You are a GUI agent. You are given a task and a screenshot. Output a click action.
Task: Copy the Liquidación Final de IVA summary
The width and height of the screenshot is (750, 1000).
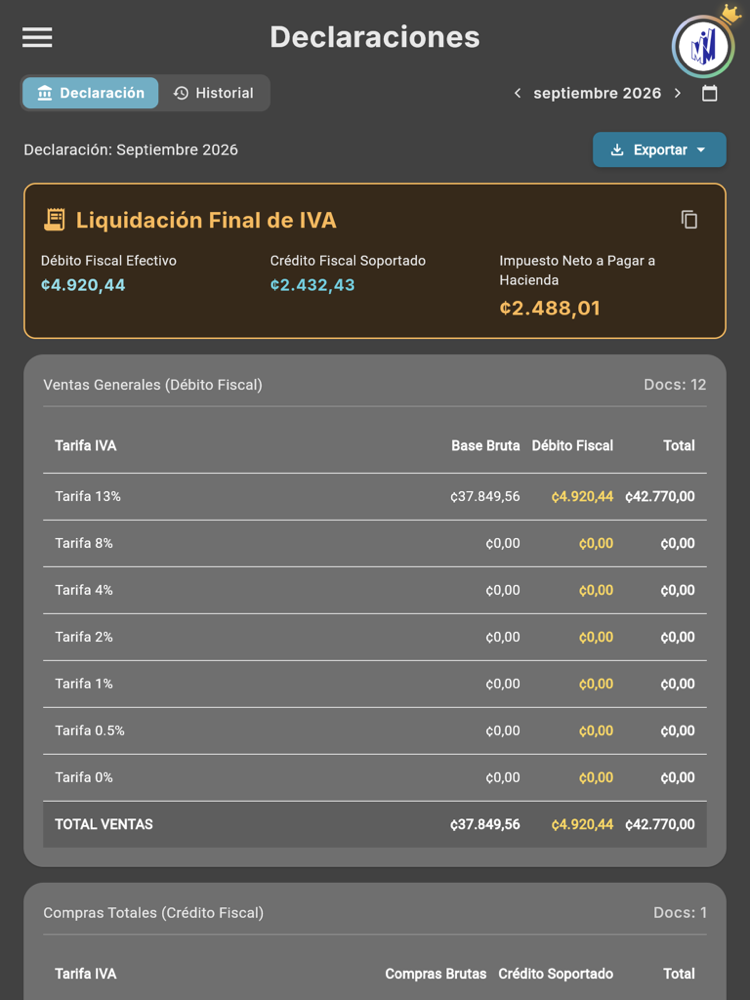[x=689, y=220]
